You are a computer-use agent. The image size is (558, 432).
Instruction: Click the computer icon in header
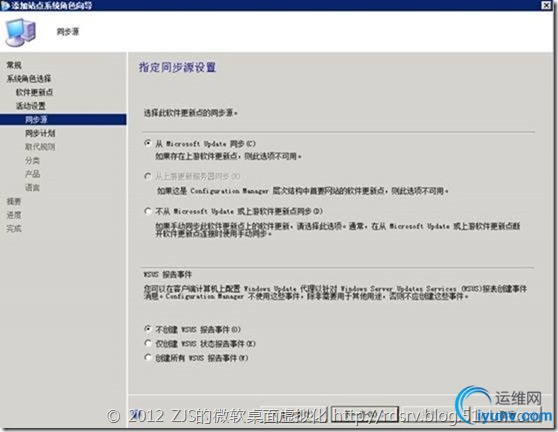point(20,32)
